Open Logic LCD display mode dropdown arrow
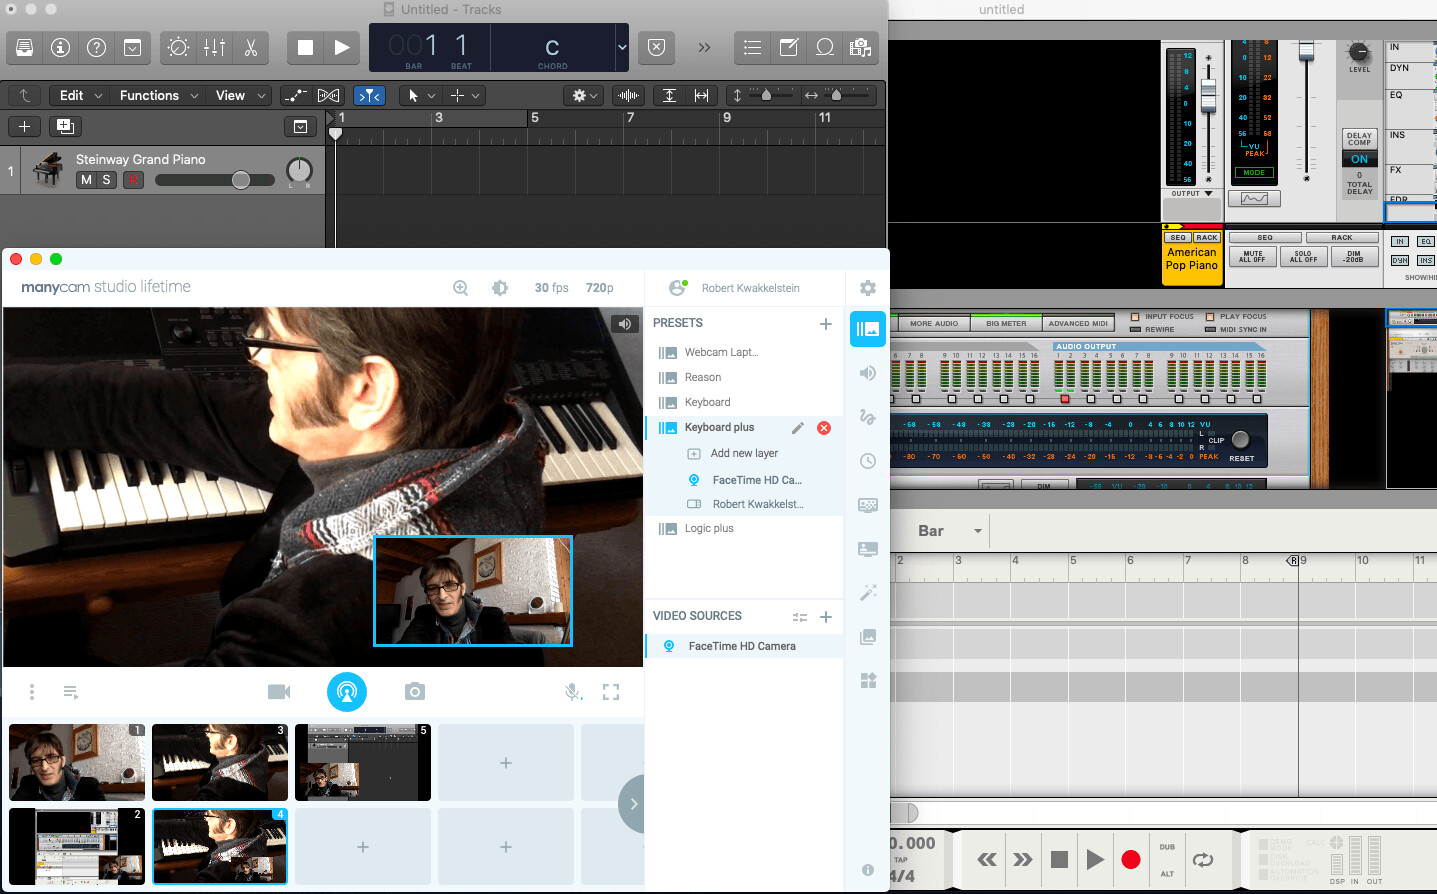Screen dimensions: 1437x894 [622, 47]
